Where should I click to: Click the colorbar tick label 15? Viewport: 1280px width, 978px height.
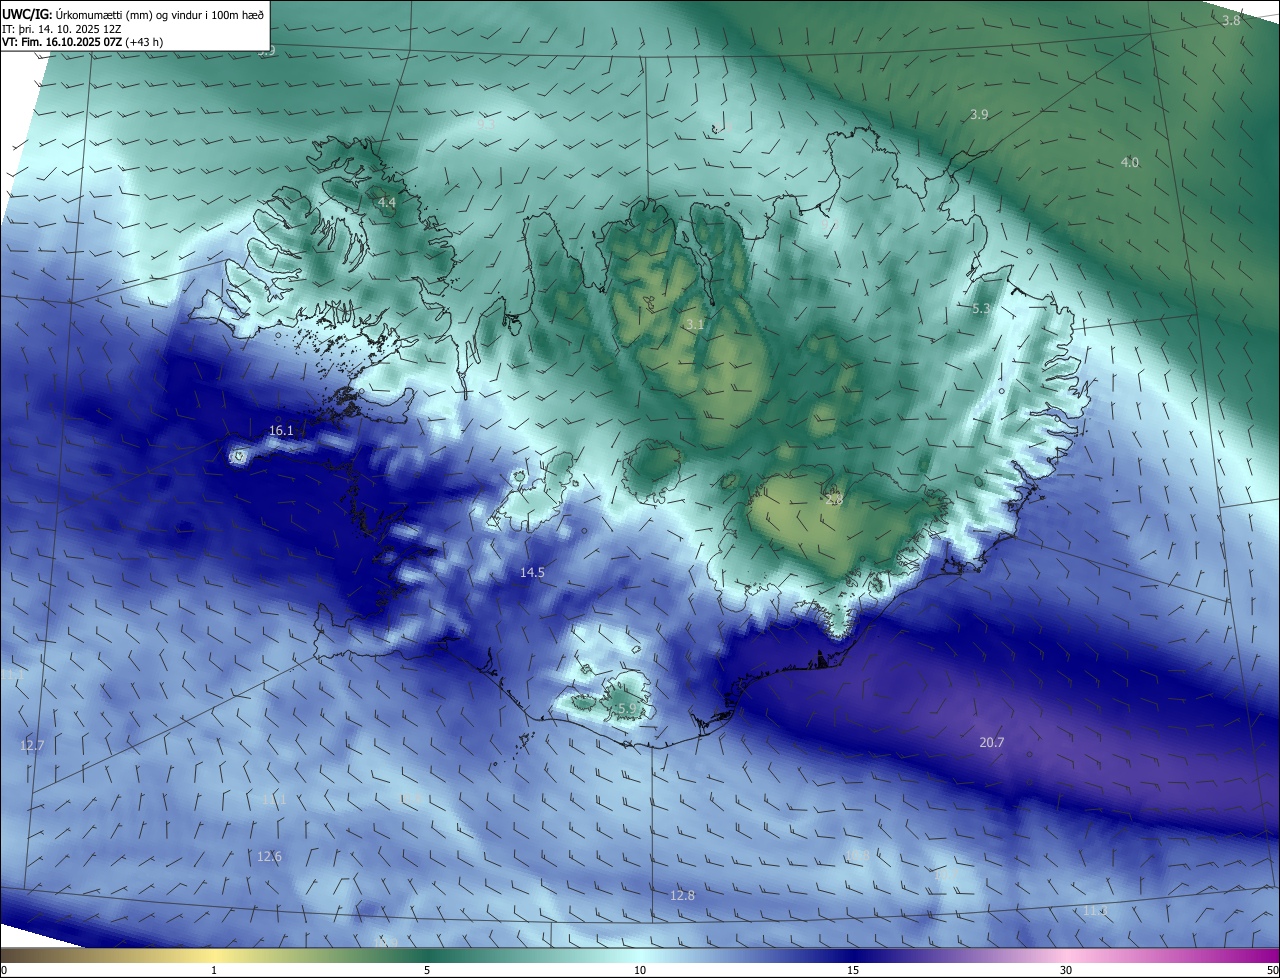[x=853, y=970]
